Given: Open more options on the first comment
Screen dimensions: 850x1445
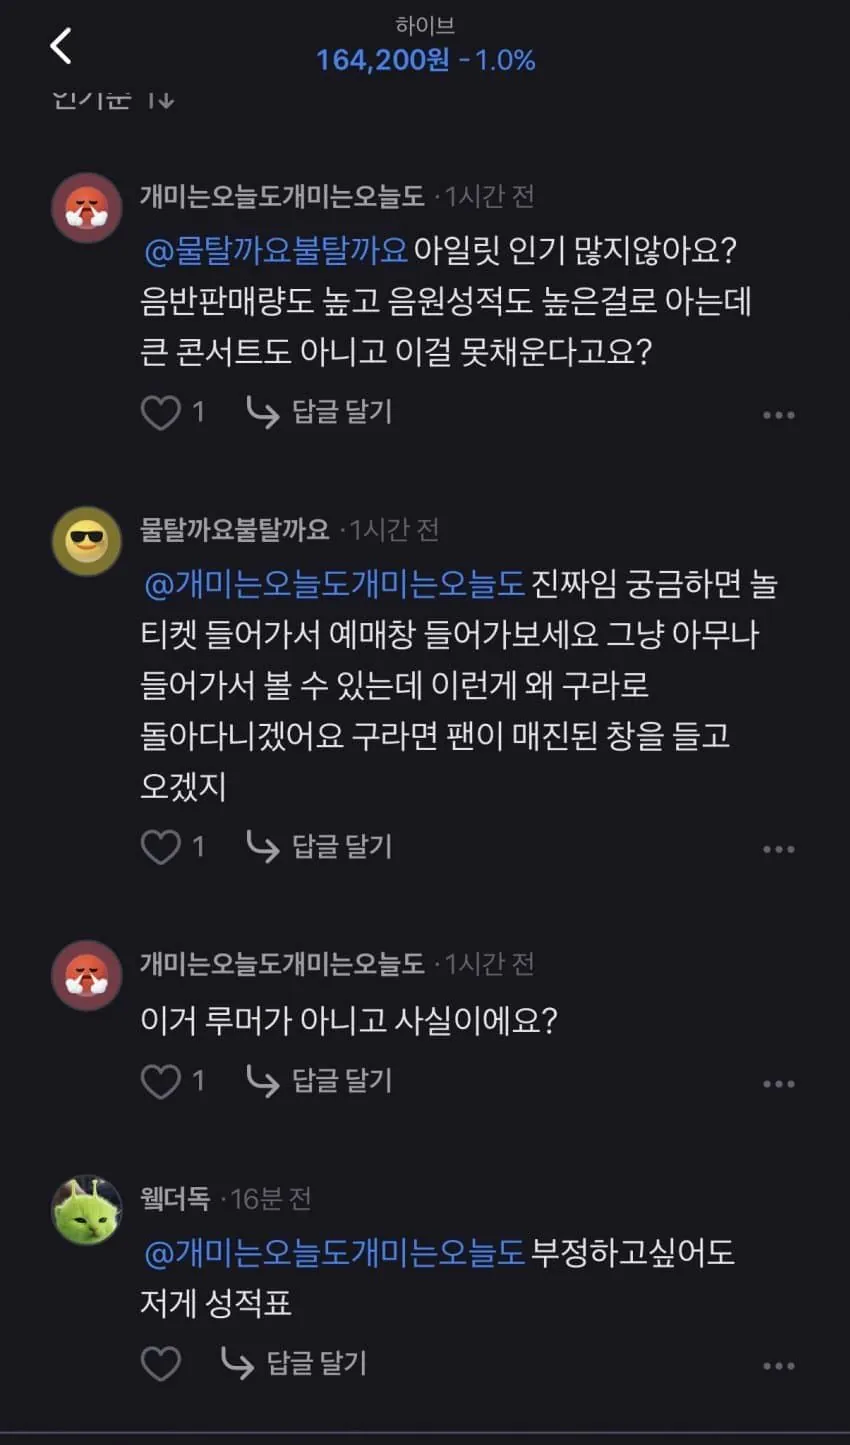Looking at the screenshot, I should pyautogui.click(x=778, y=415).
